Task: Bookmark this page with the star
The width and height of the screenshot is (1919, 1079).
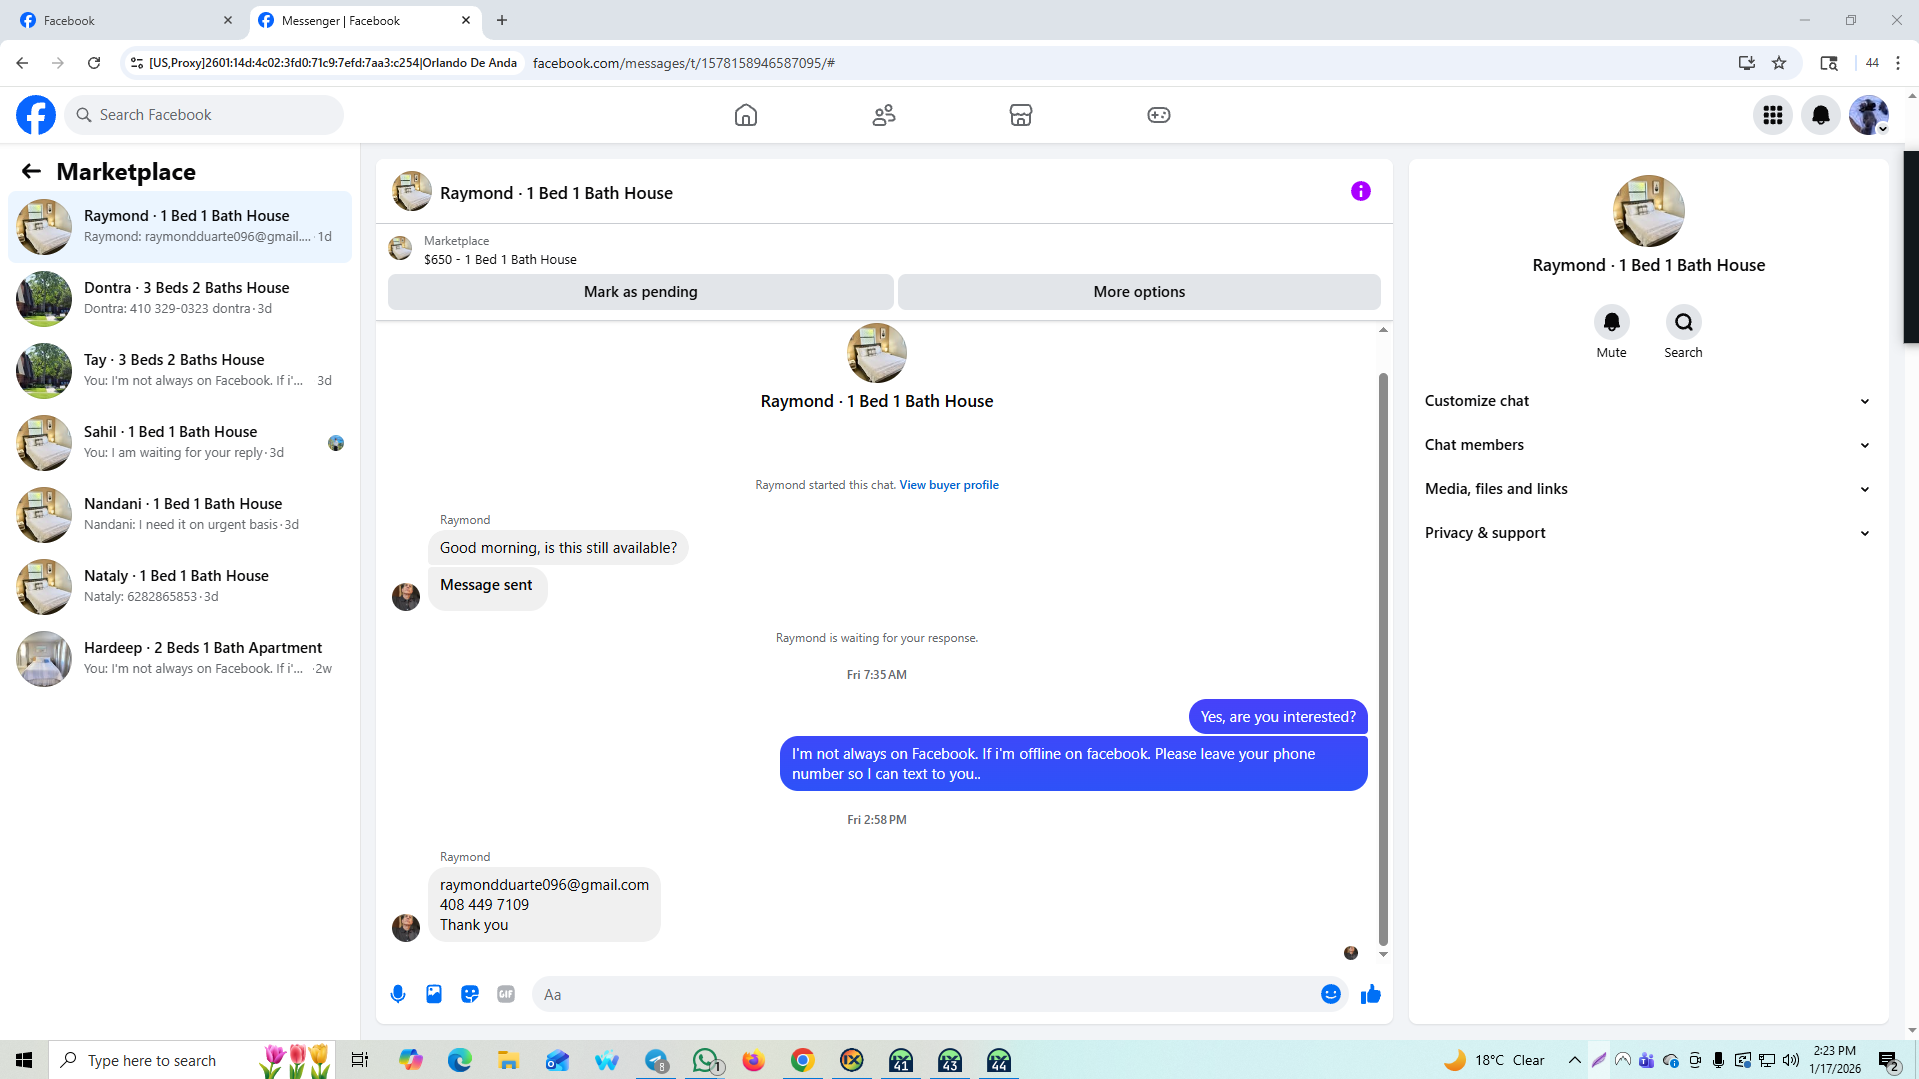Action: click(x=1779, y=63)
